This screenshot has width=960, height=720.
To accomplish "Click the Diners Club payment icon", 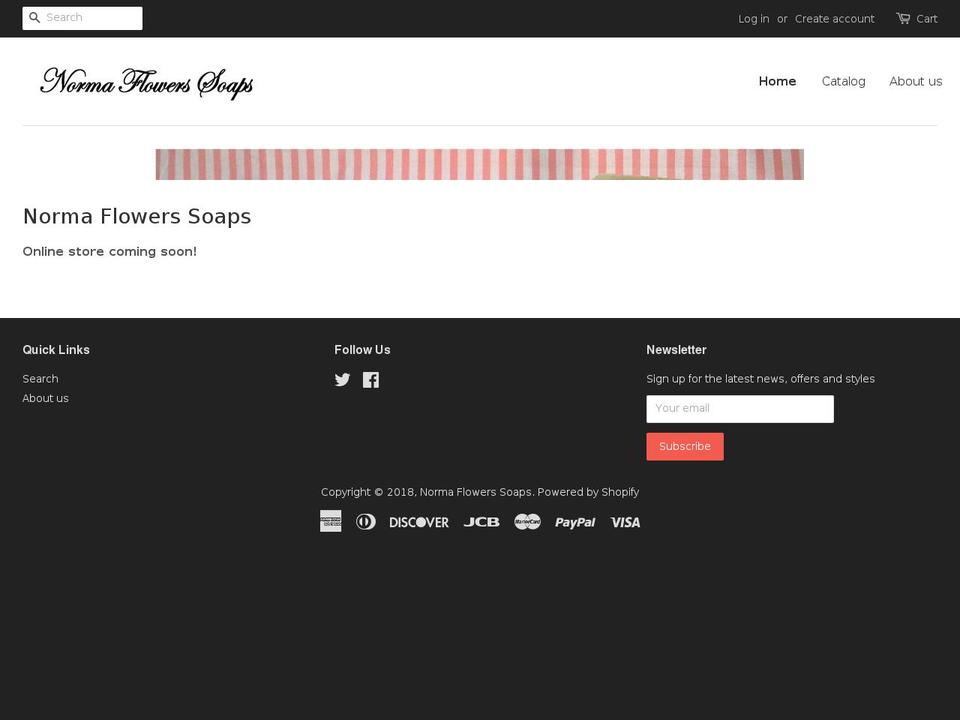I will coord(366,522).
